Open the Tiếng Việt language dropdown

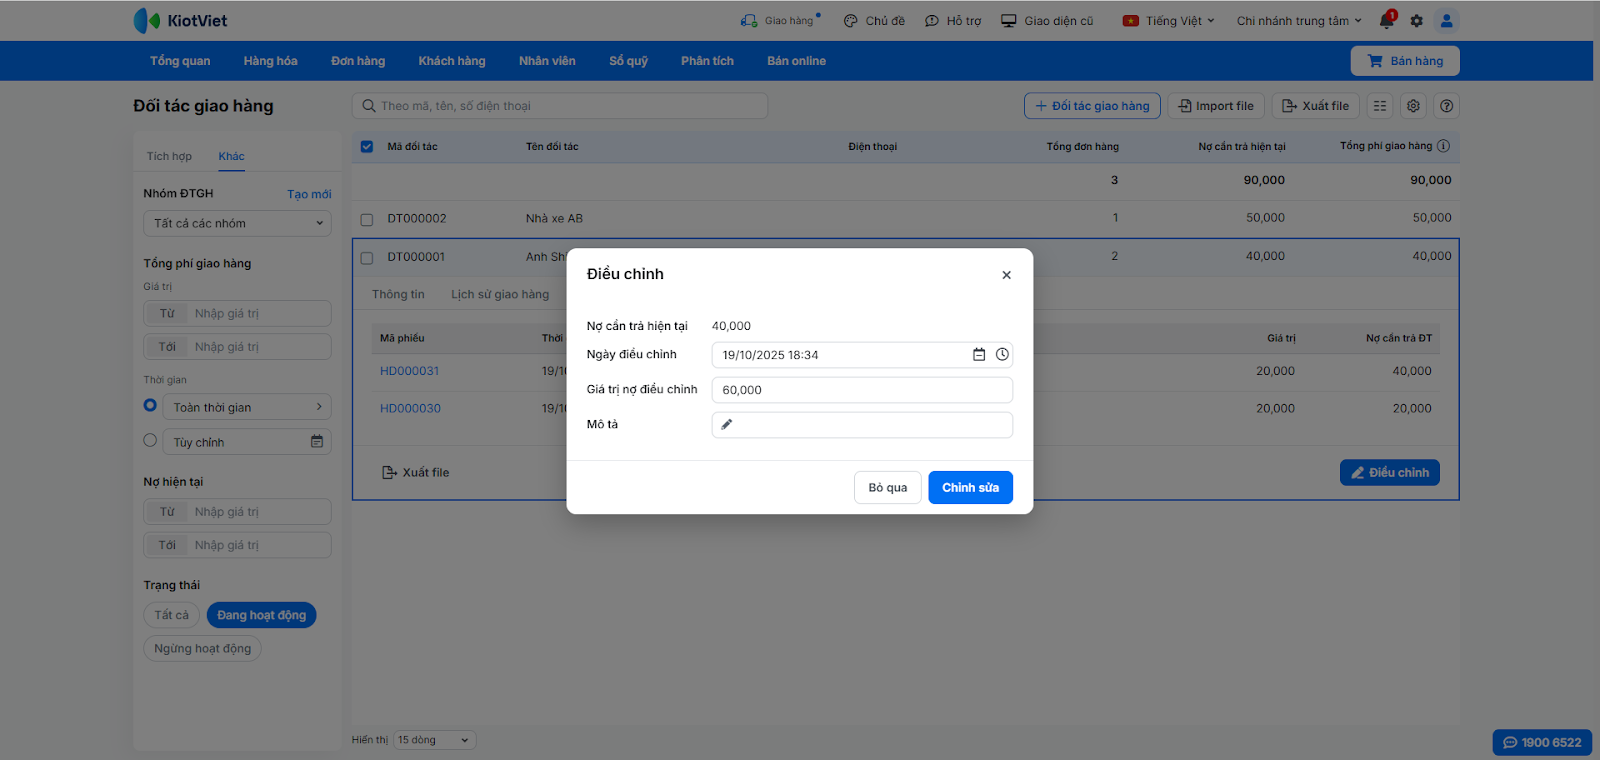1169,21
